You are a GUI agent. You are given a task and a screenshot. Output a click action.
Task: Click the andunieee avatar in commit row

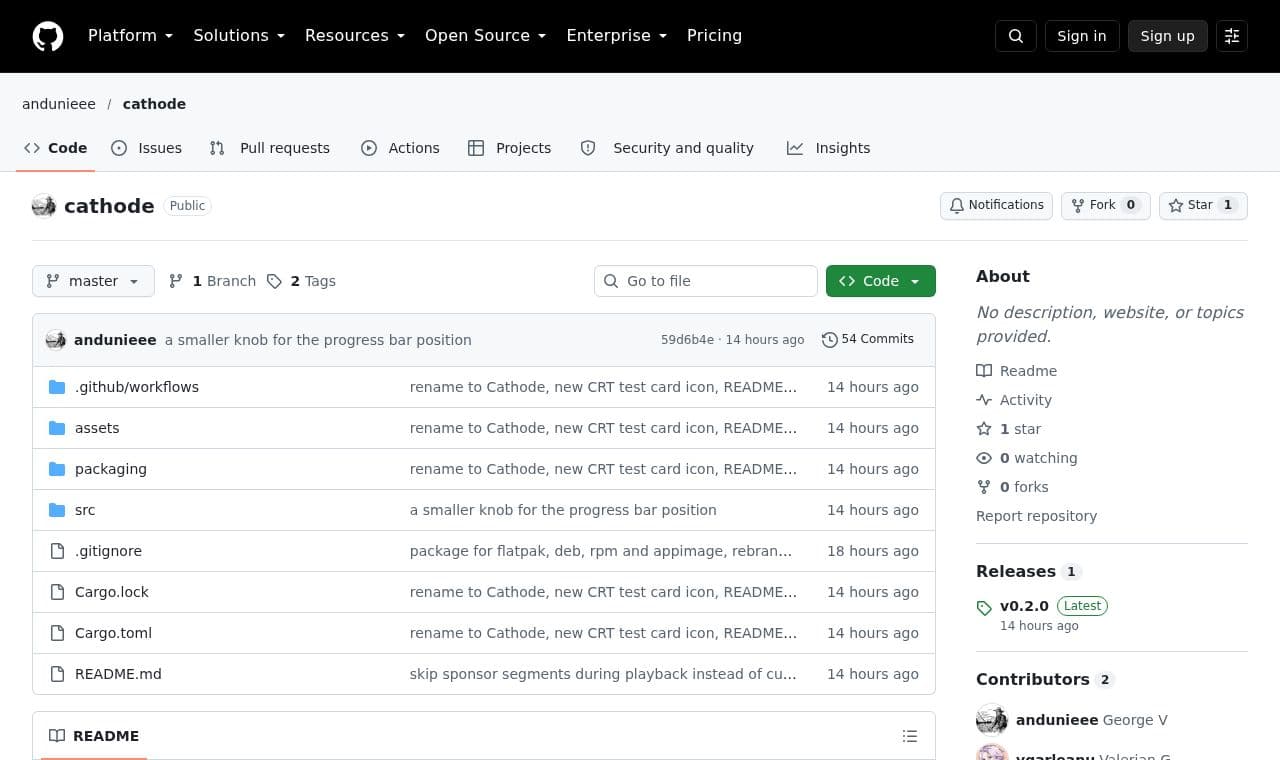[x=56, y=340]
